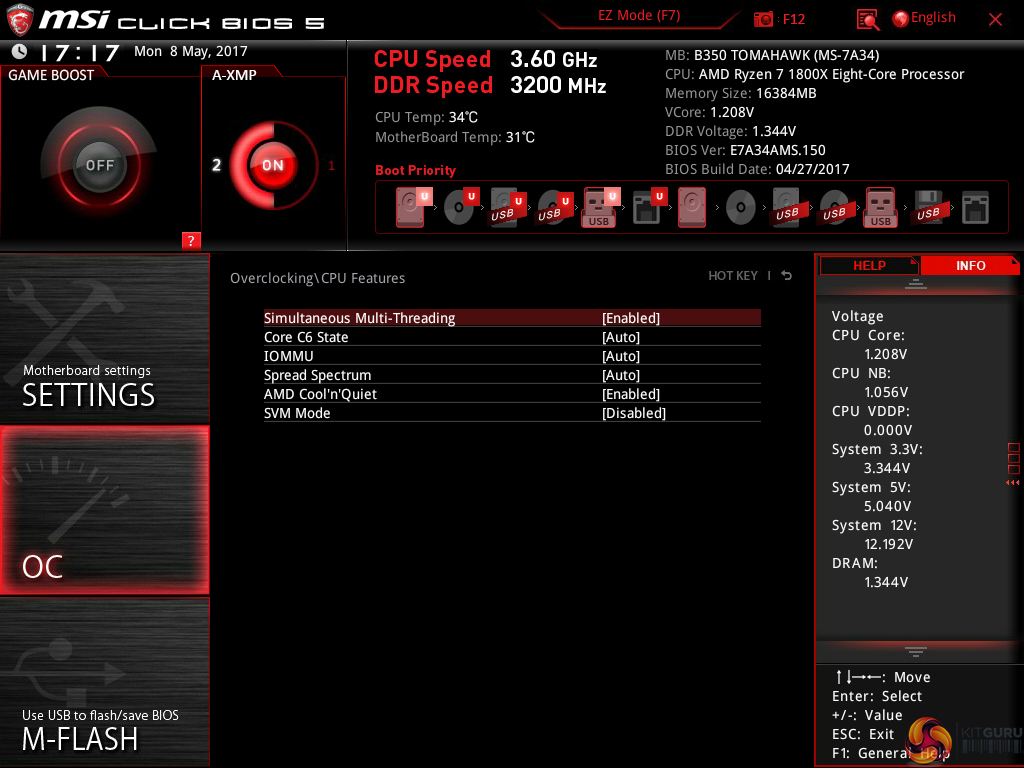Collapse info panel using top grip handle
Image resolution: width=1024 pixels, height=768 pixels.
click(916, 283)
